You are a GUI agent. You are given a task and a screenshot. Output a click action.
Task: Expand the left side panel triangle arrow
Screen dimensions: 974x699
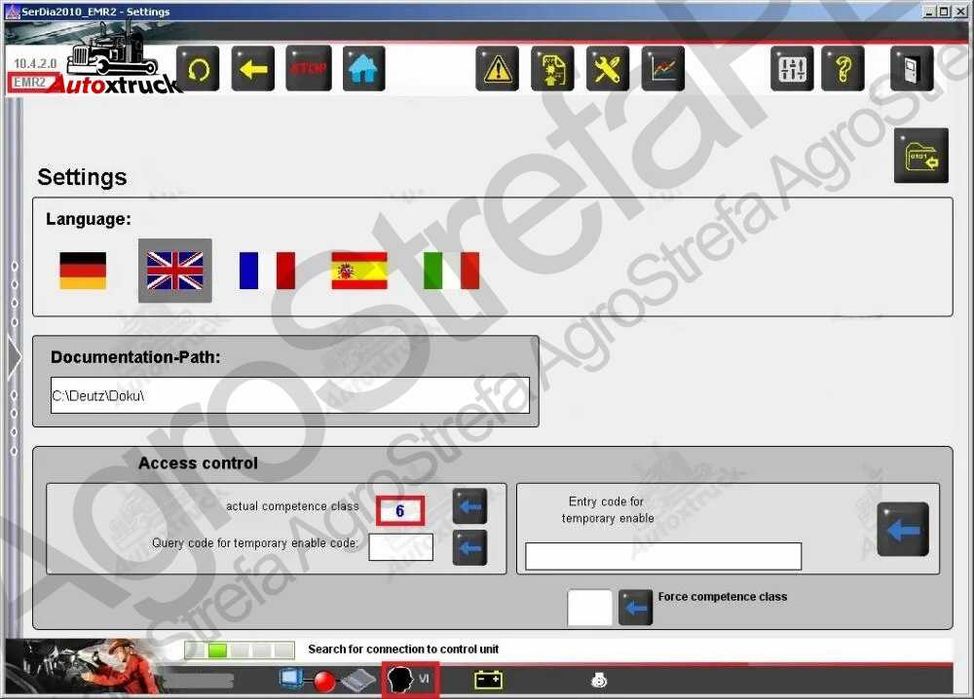click(x=14, y=357)
